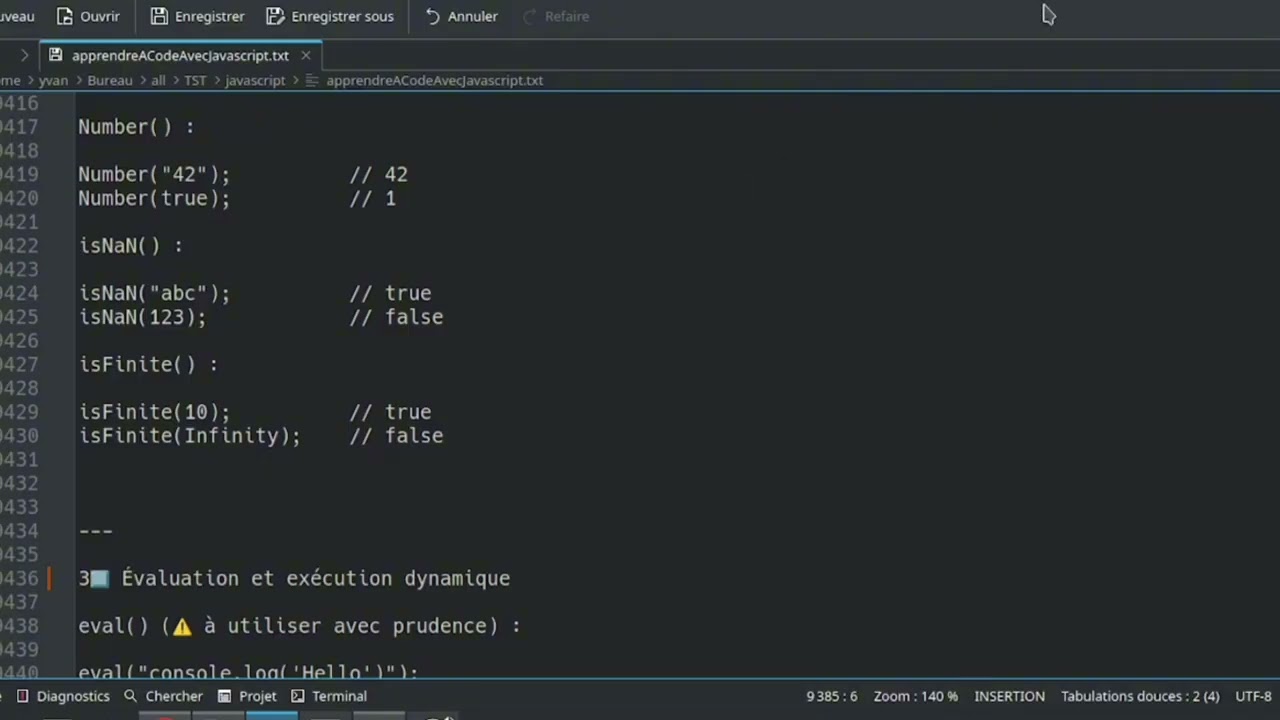The image size is (1280, 720).
Task: Select the apprendreACodeAvecJavascript.txt tab
Action: click(180, 55)
